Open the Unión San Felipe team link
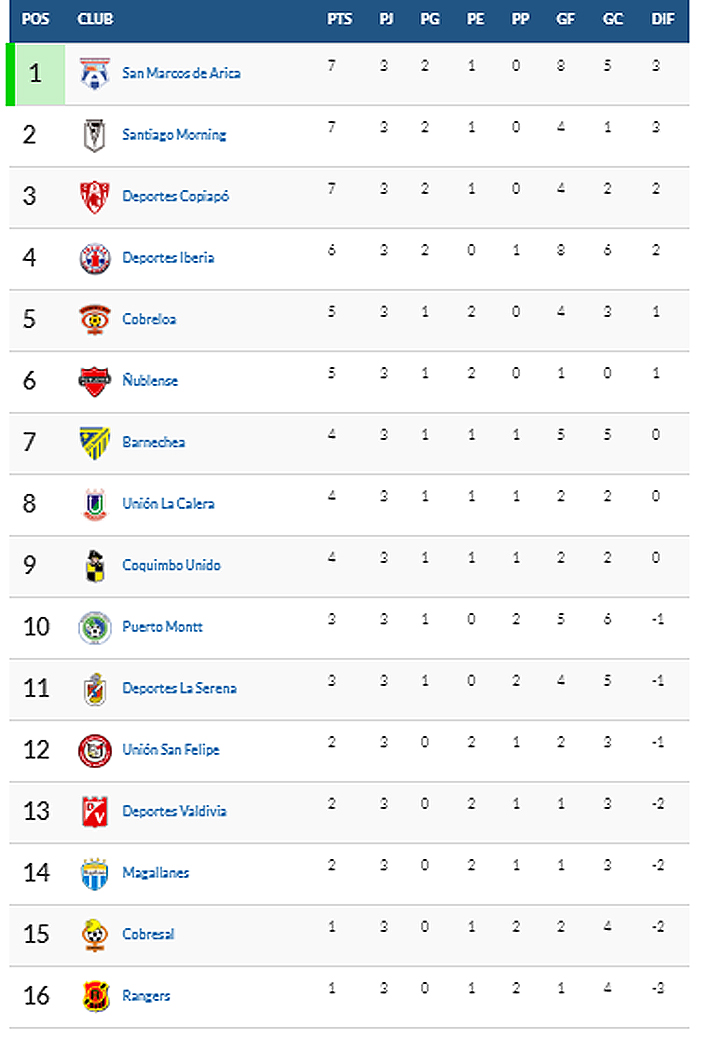 click(171, 750)
